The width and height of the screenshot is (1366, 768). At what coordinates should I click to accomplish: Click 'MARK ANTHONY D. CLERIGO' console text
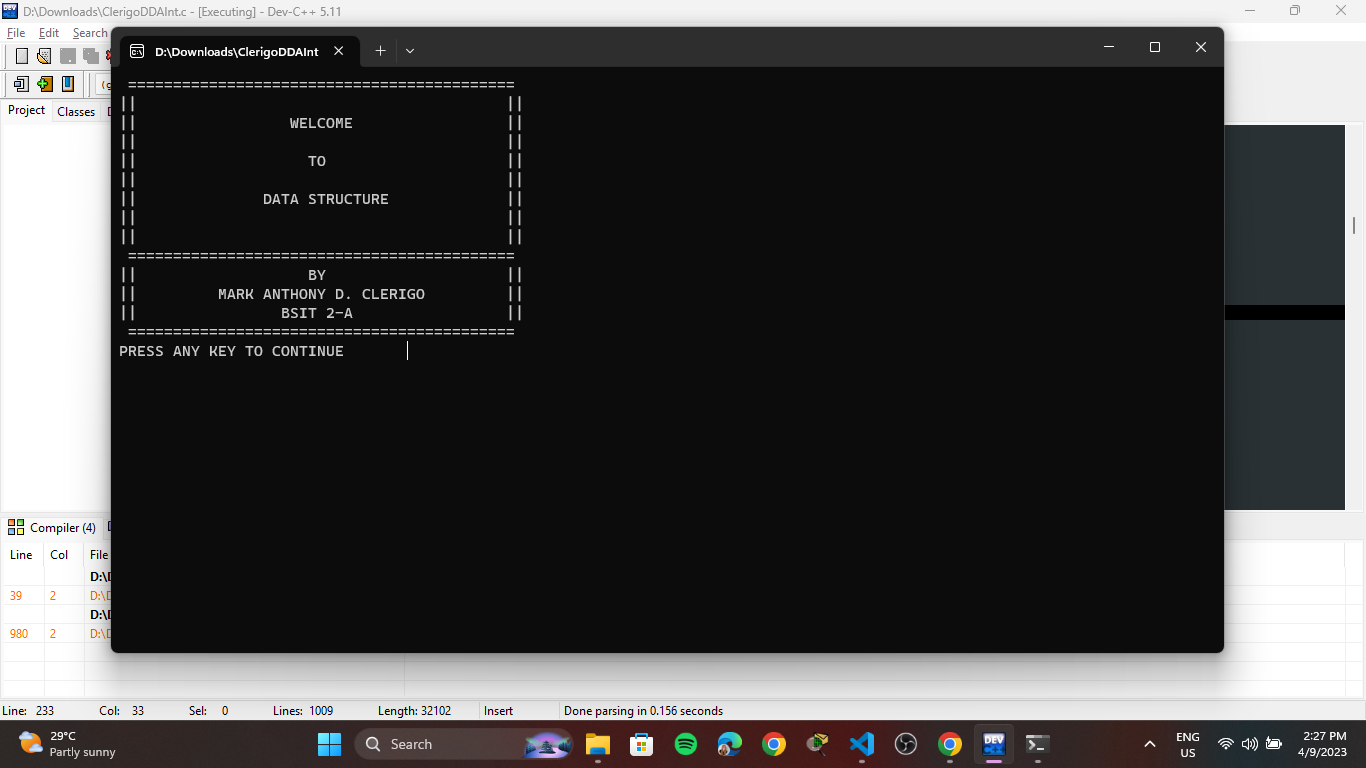point(321,294)
